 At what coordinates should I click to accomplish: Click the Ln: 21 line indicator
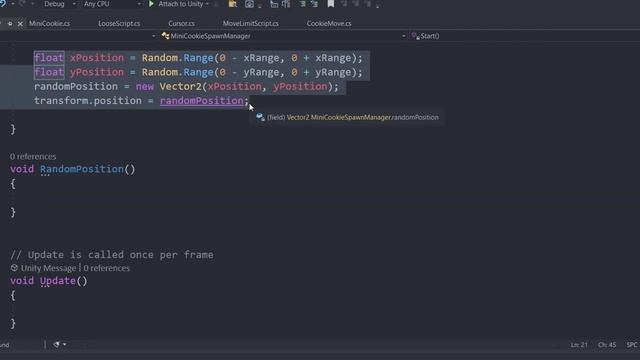pyautogui.click(x=579, y=345)
